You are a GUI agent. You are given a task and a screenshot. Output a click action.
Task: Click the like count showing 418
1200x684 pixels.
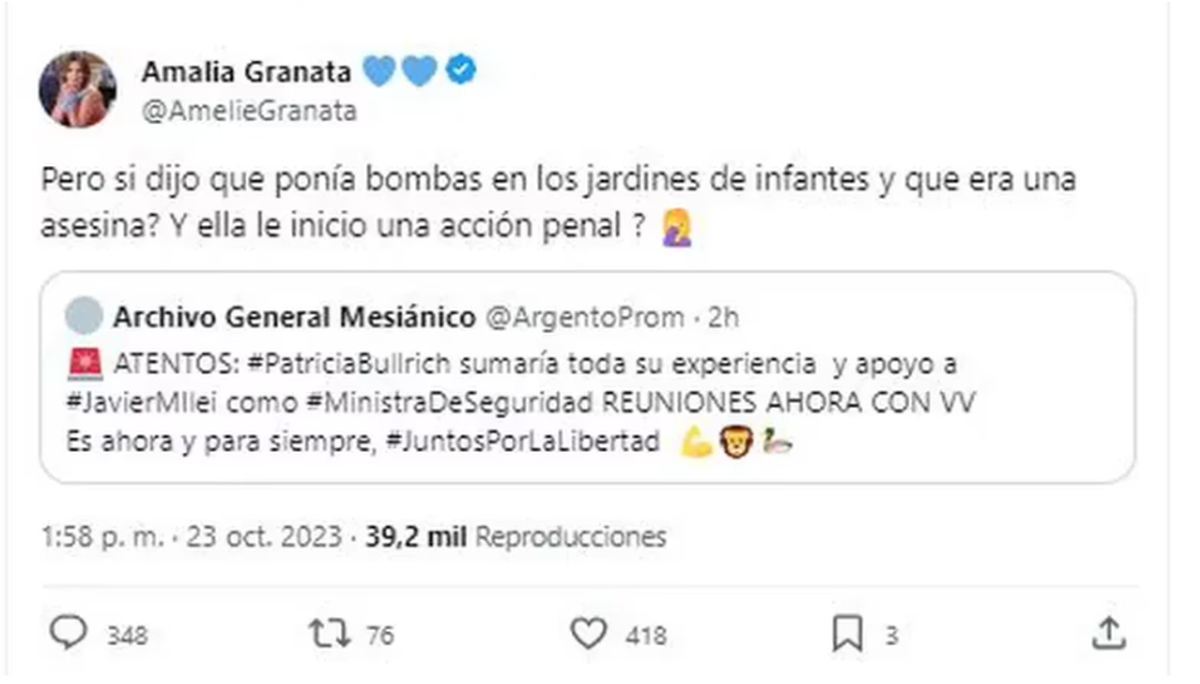click(648, 634)
